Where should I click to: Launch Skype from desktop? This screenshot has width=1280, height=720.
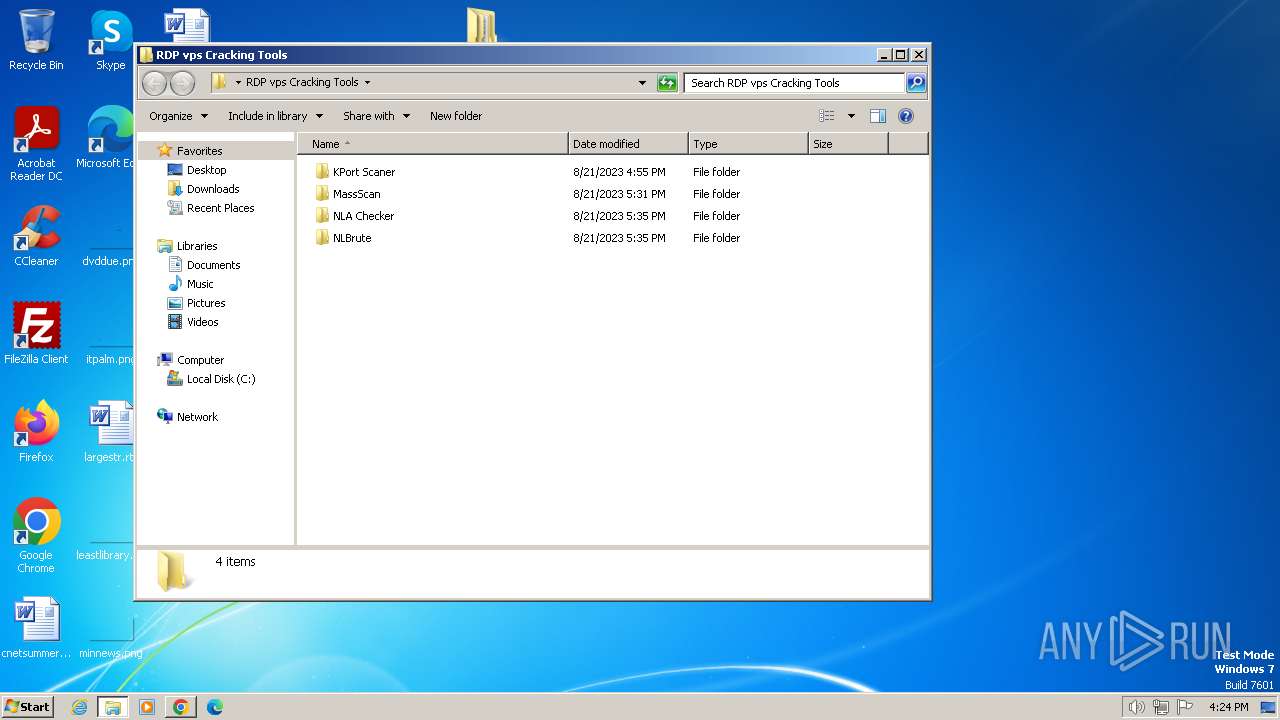[x=111, y=40]
